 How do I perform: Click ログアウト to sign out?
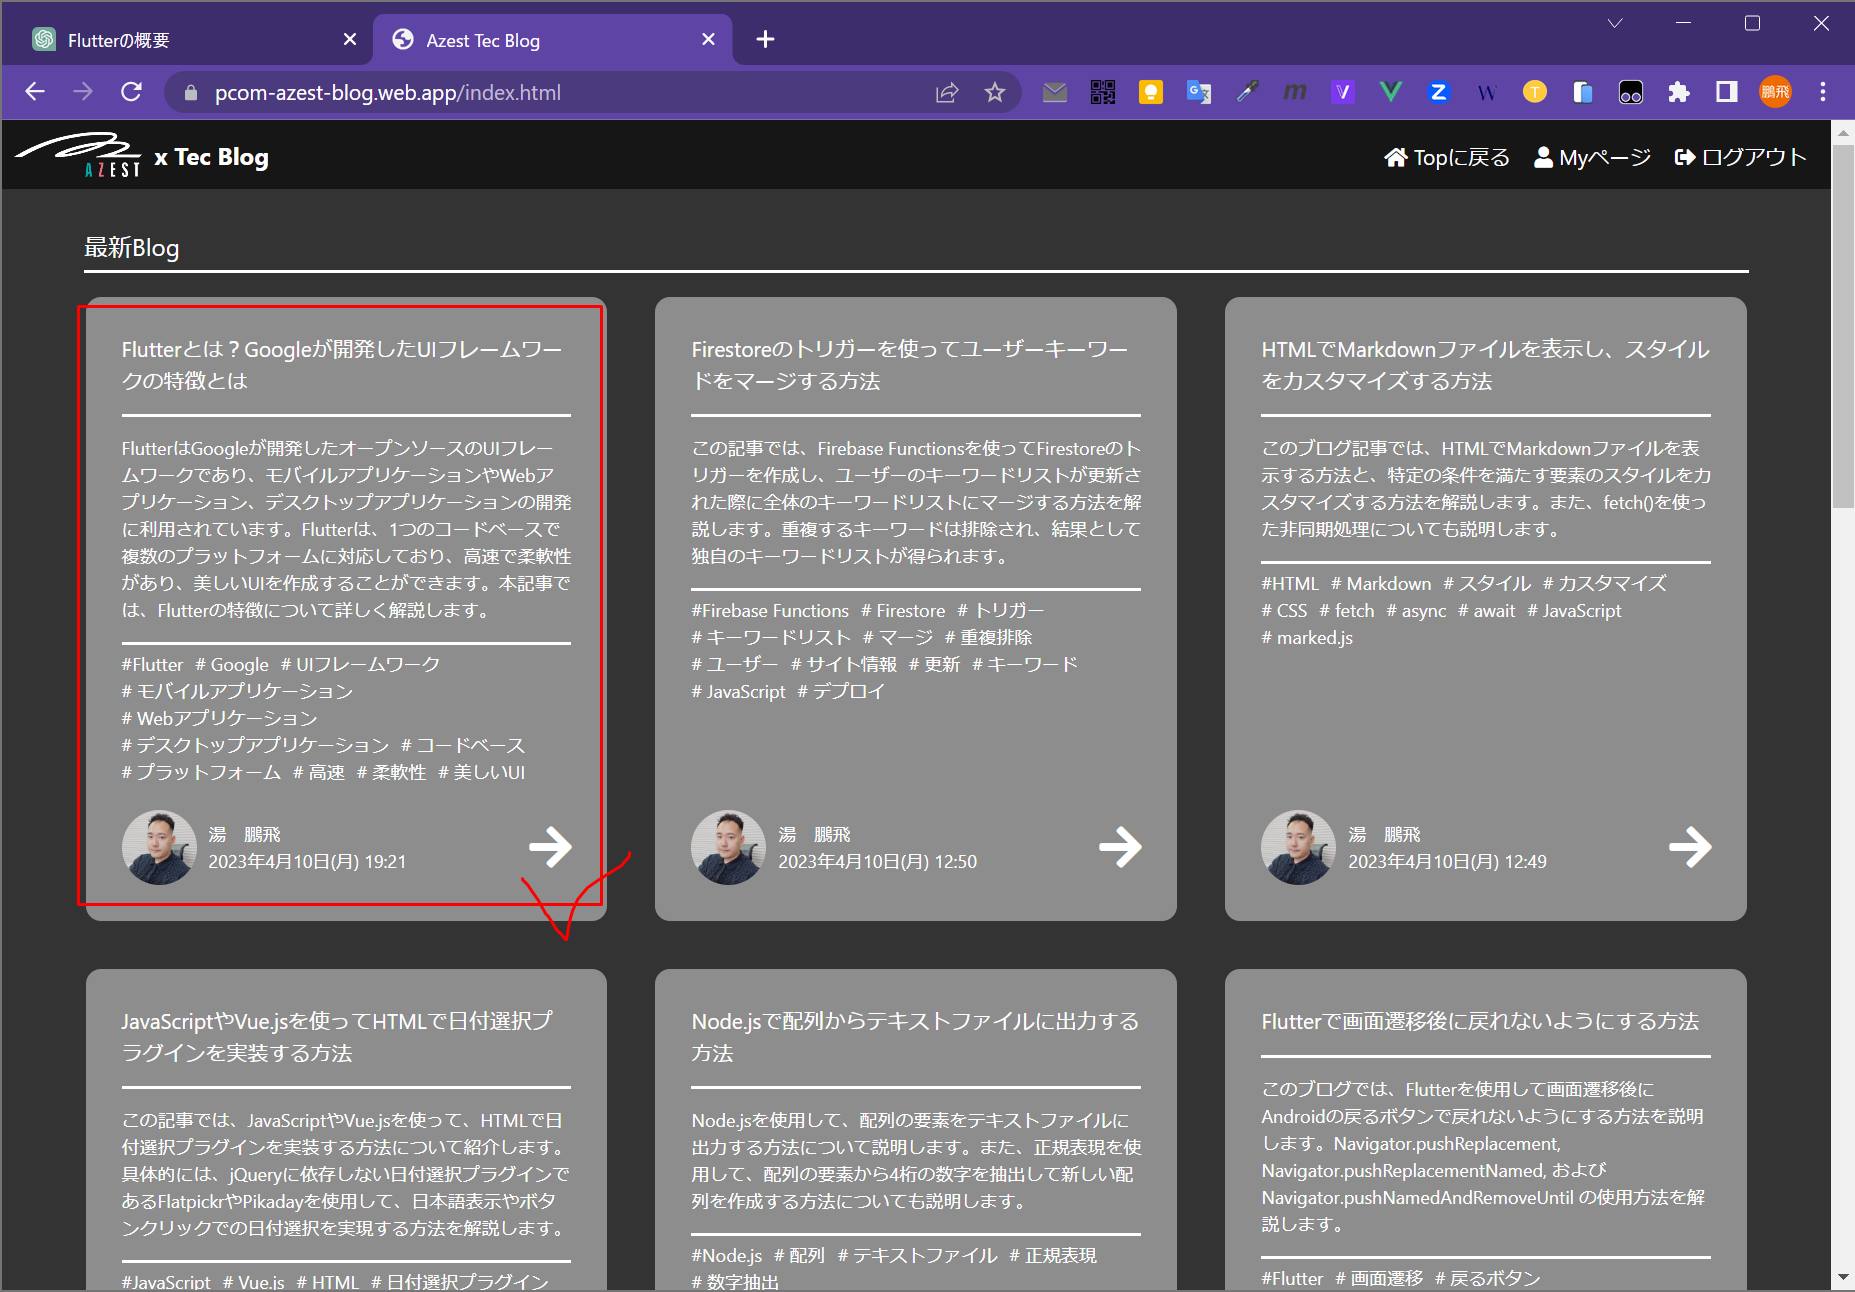point(1740,157)
